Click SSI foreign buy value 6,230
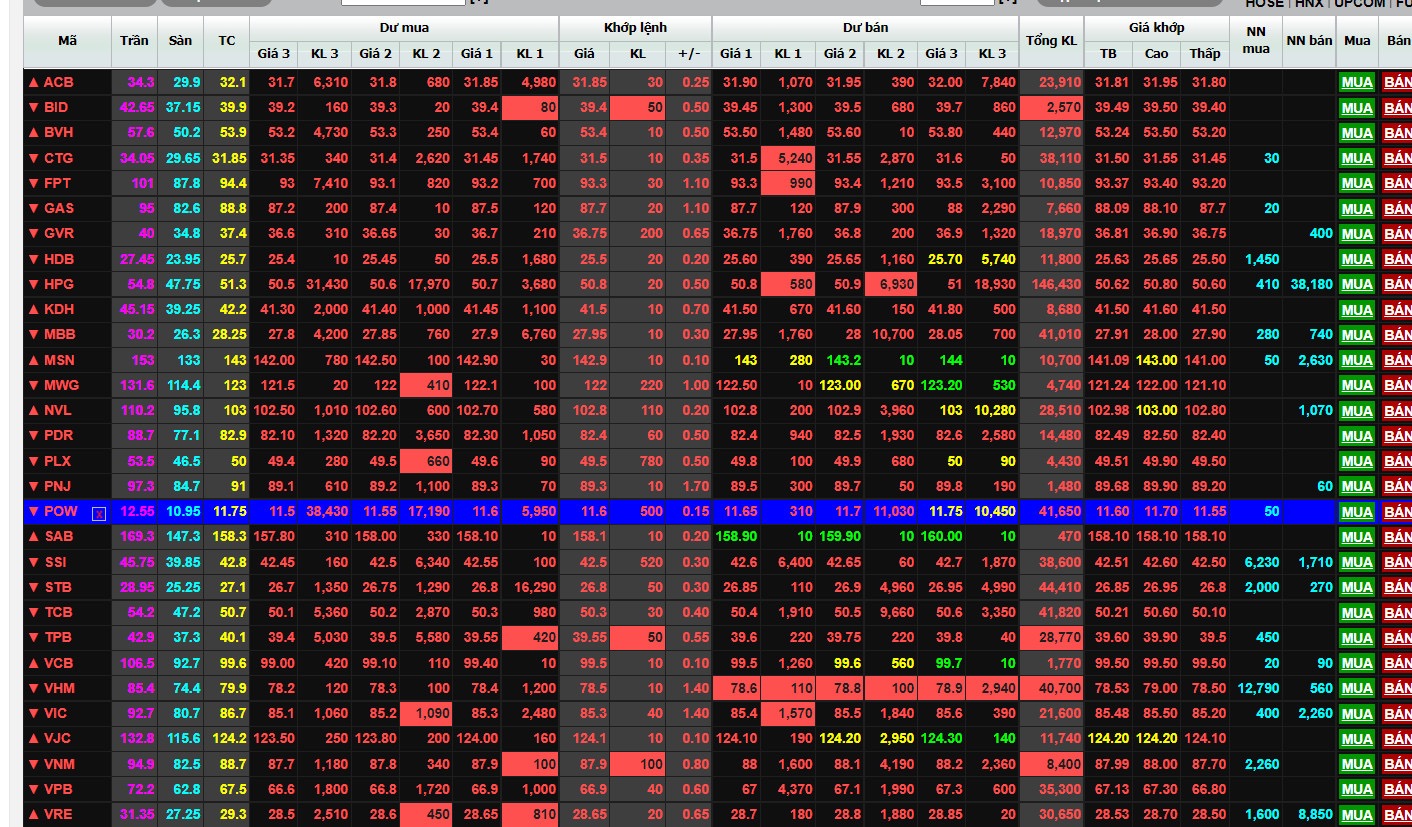 point(1262,562)
